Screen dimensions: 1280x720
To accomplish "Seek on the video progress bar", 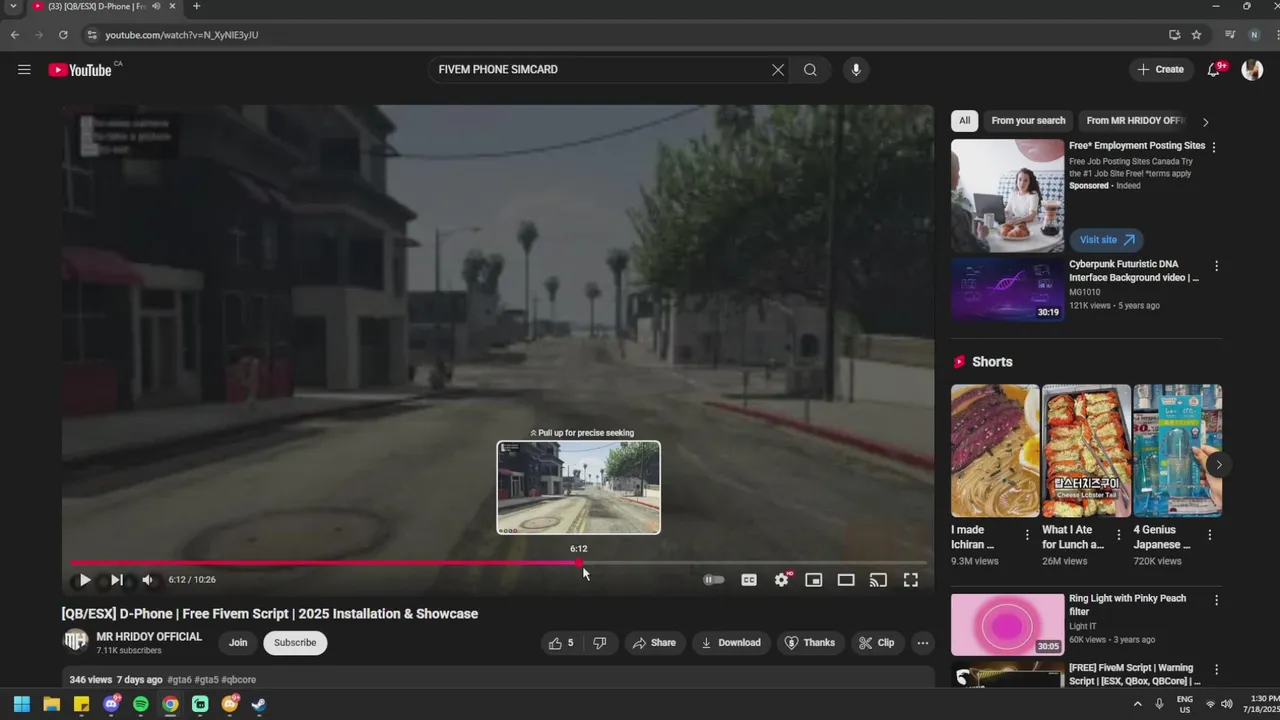I will point(497,563).
